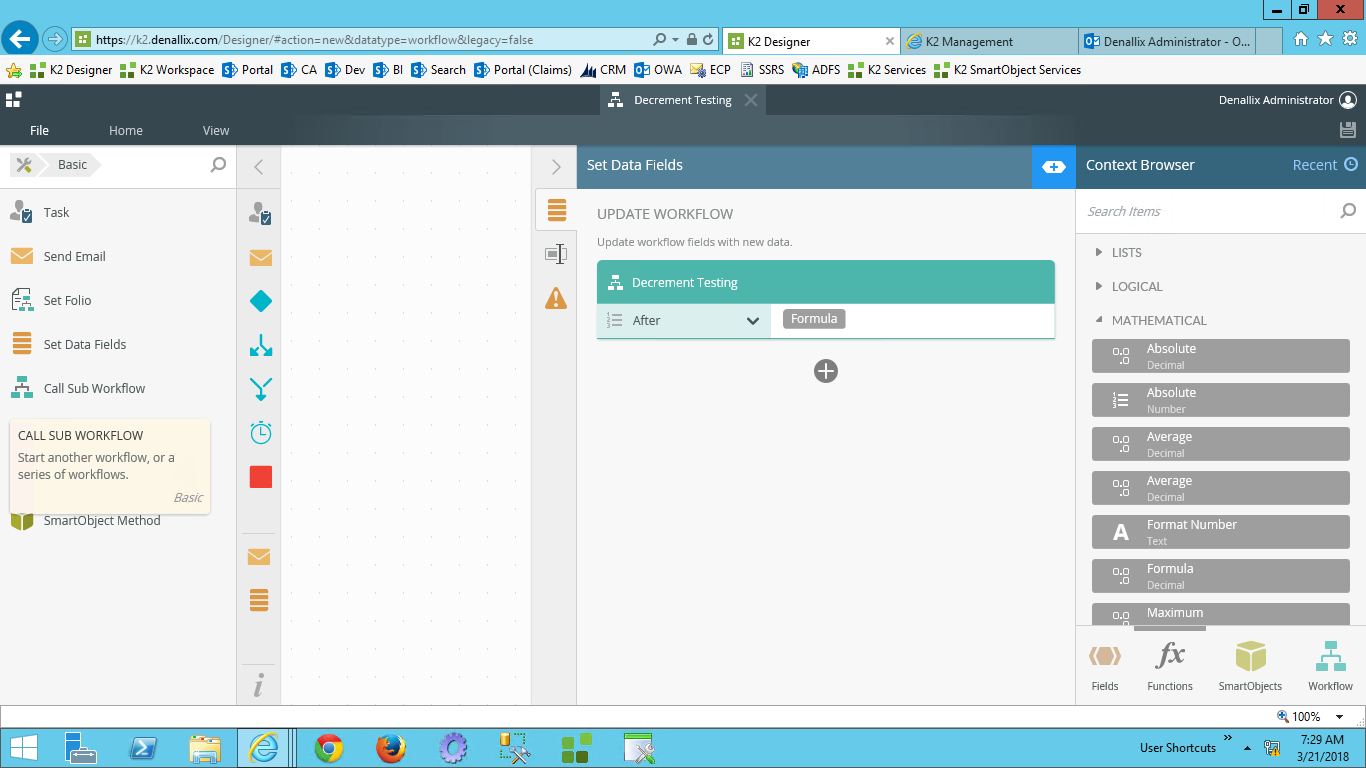Open the K2 SmartObject Services bookmark
Image resolution: width=1366 pixels, height=768 pixels.
(1007, 70)
